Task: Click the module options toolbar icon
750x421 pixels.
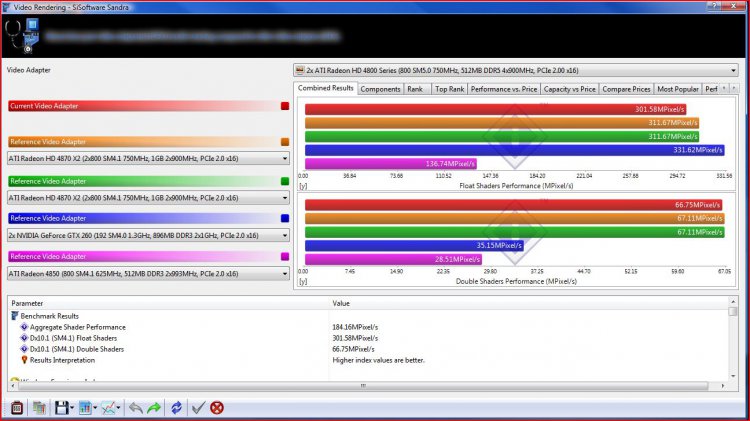Action: [x=17, y=408]
